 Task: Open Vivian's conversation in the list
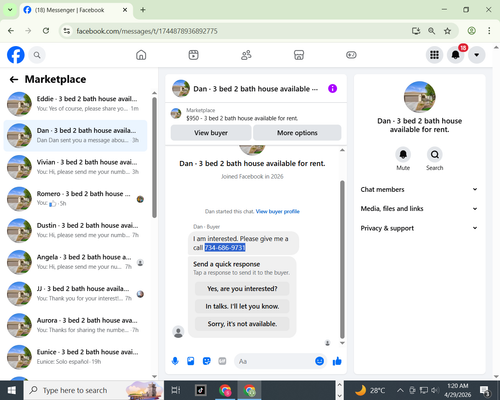[x=75, y=167]
